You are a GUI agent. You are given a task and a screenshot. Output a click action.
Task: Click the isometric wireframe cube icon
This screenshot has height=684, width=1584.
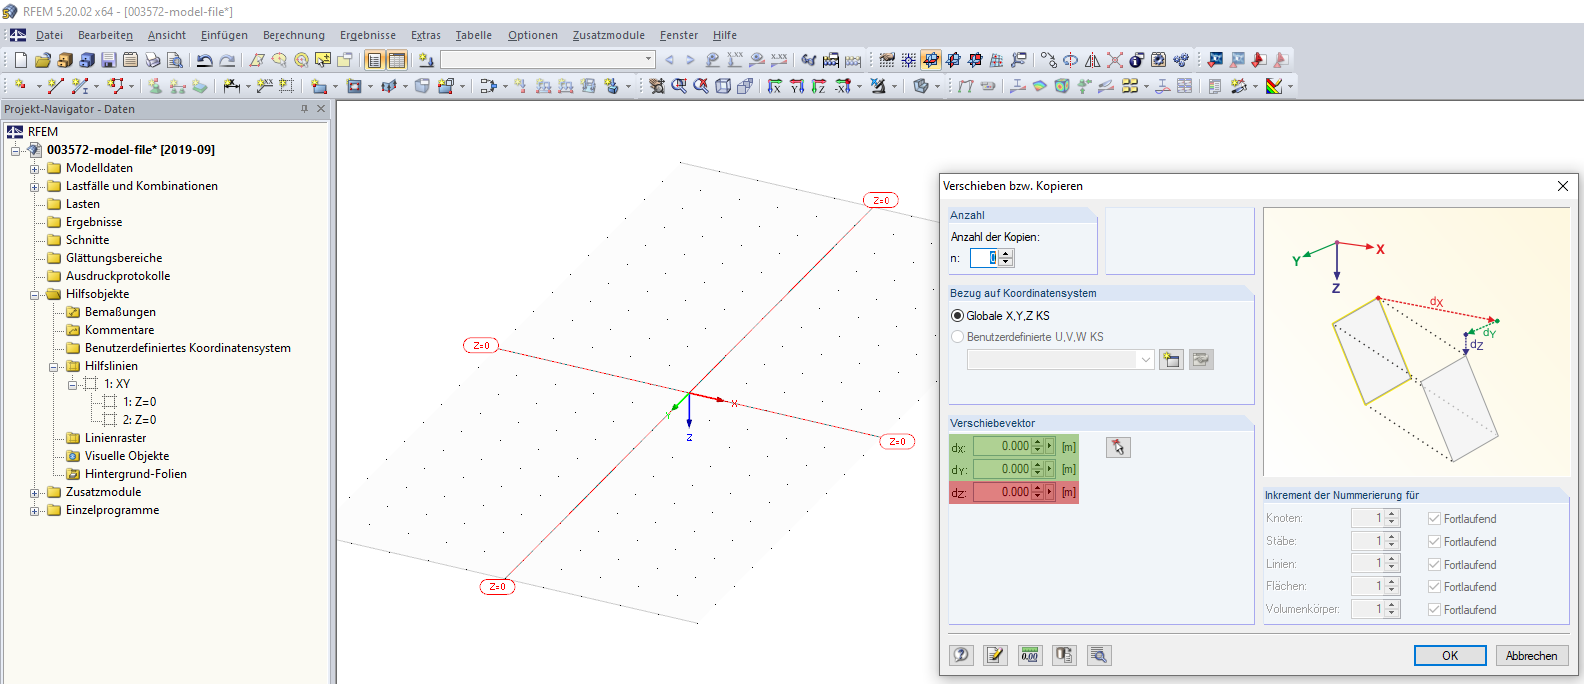coord(723,86)
